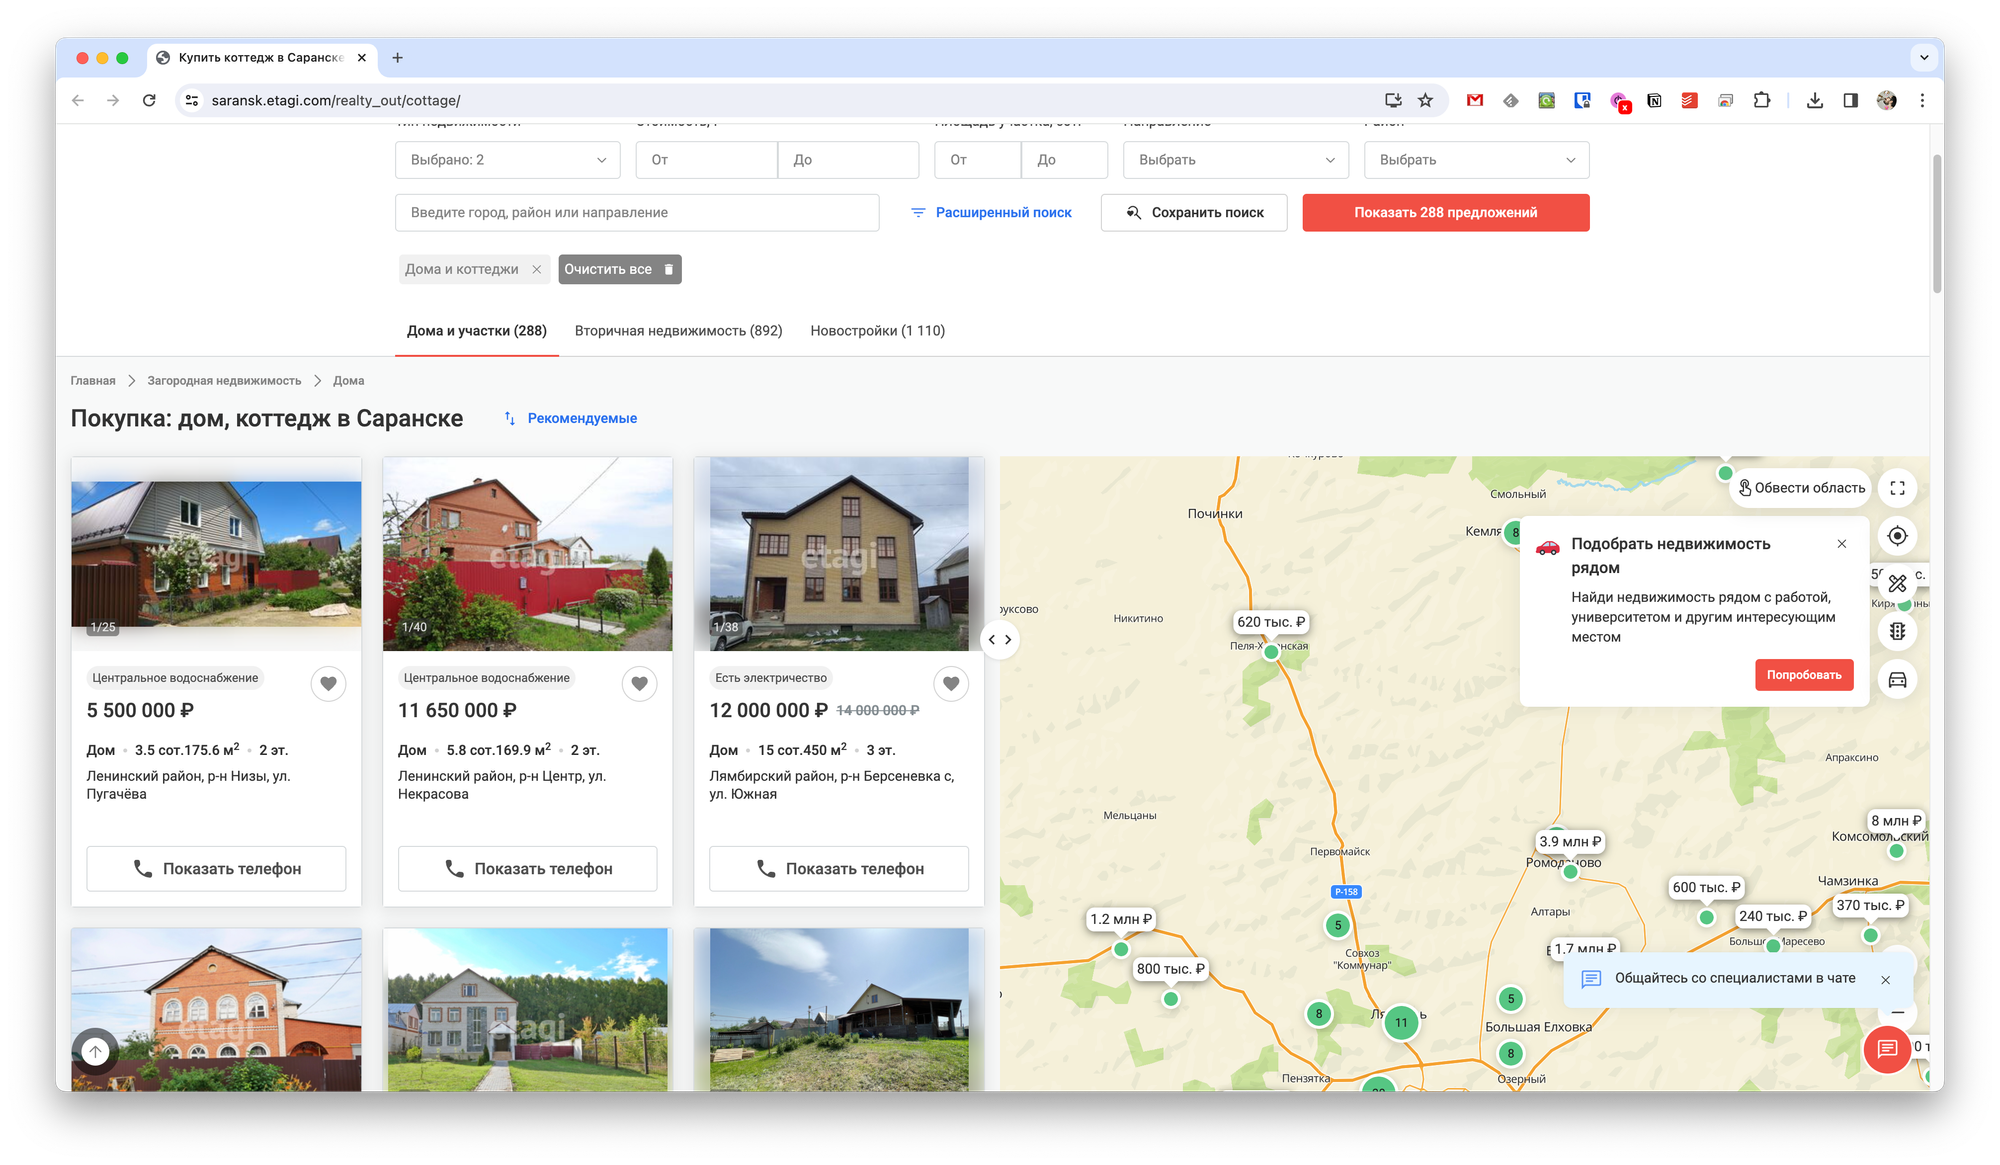Open Расширенный поиск link
2000x1165 pixels.
[x=991, y=213]
